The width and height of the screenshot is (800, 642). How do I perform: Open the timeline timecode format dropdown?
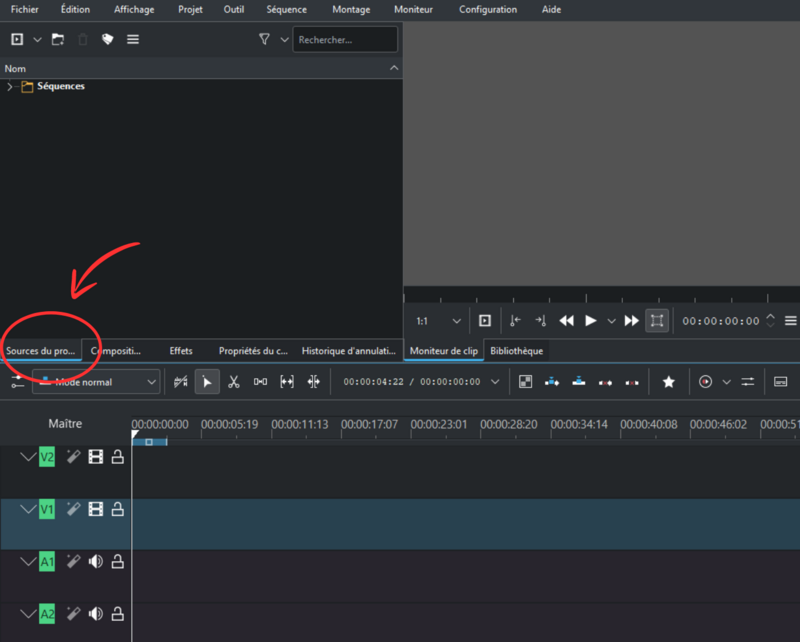494,382
